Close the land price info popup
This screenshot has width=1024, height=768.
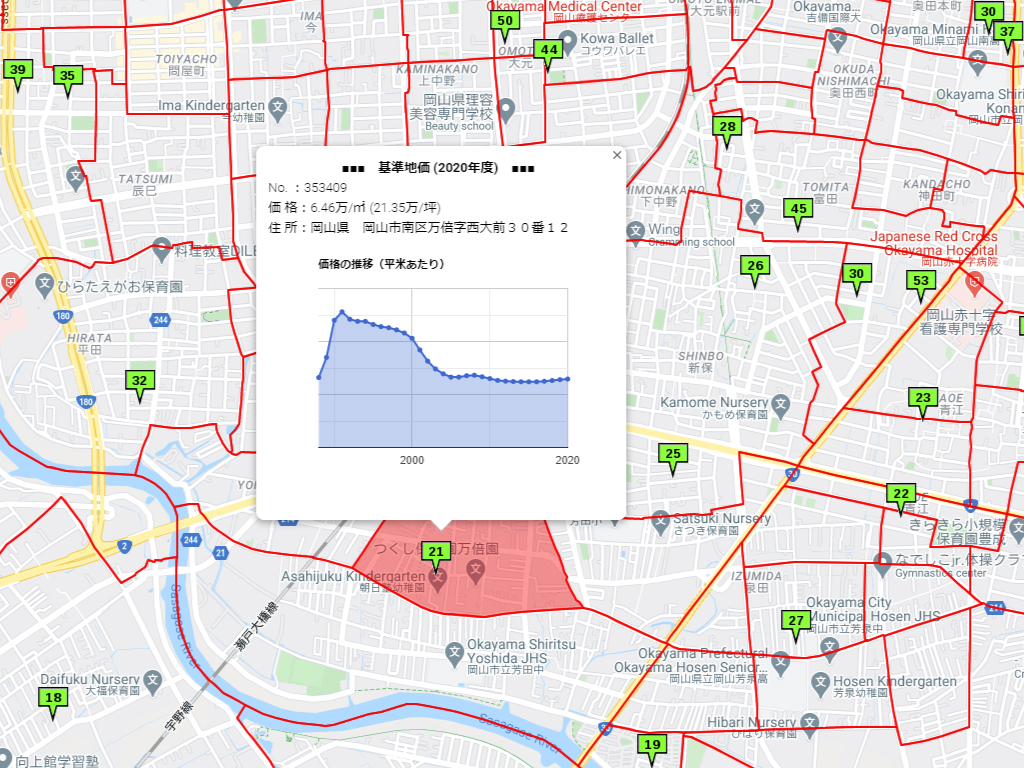(616, 155)
